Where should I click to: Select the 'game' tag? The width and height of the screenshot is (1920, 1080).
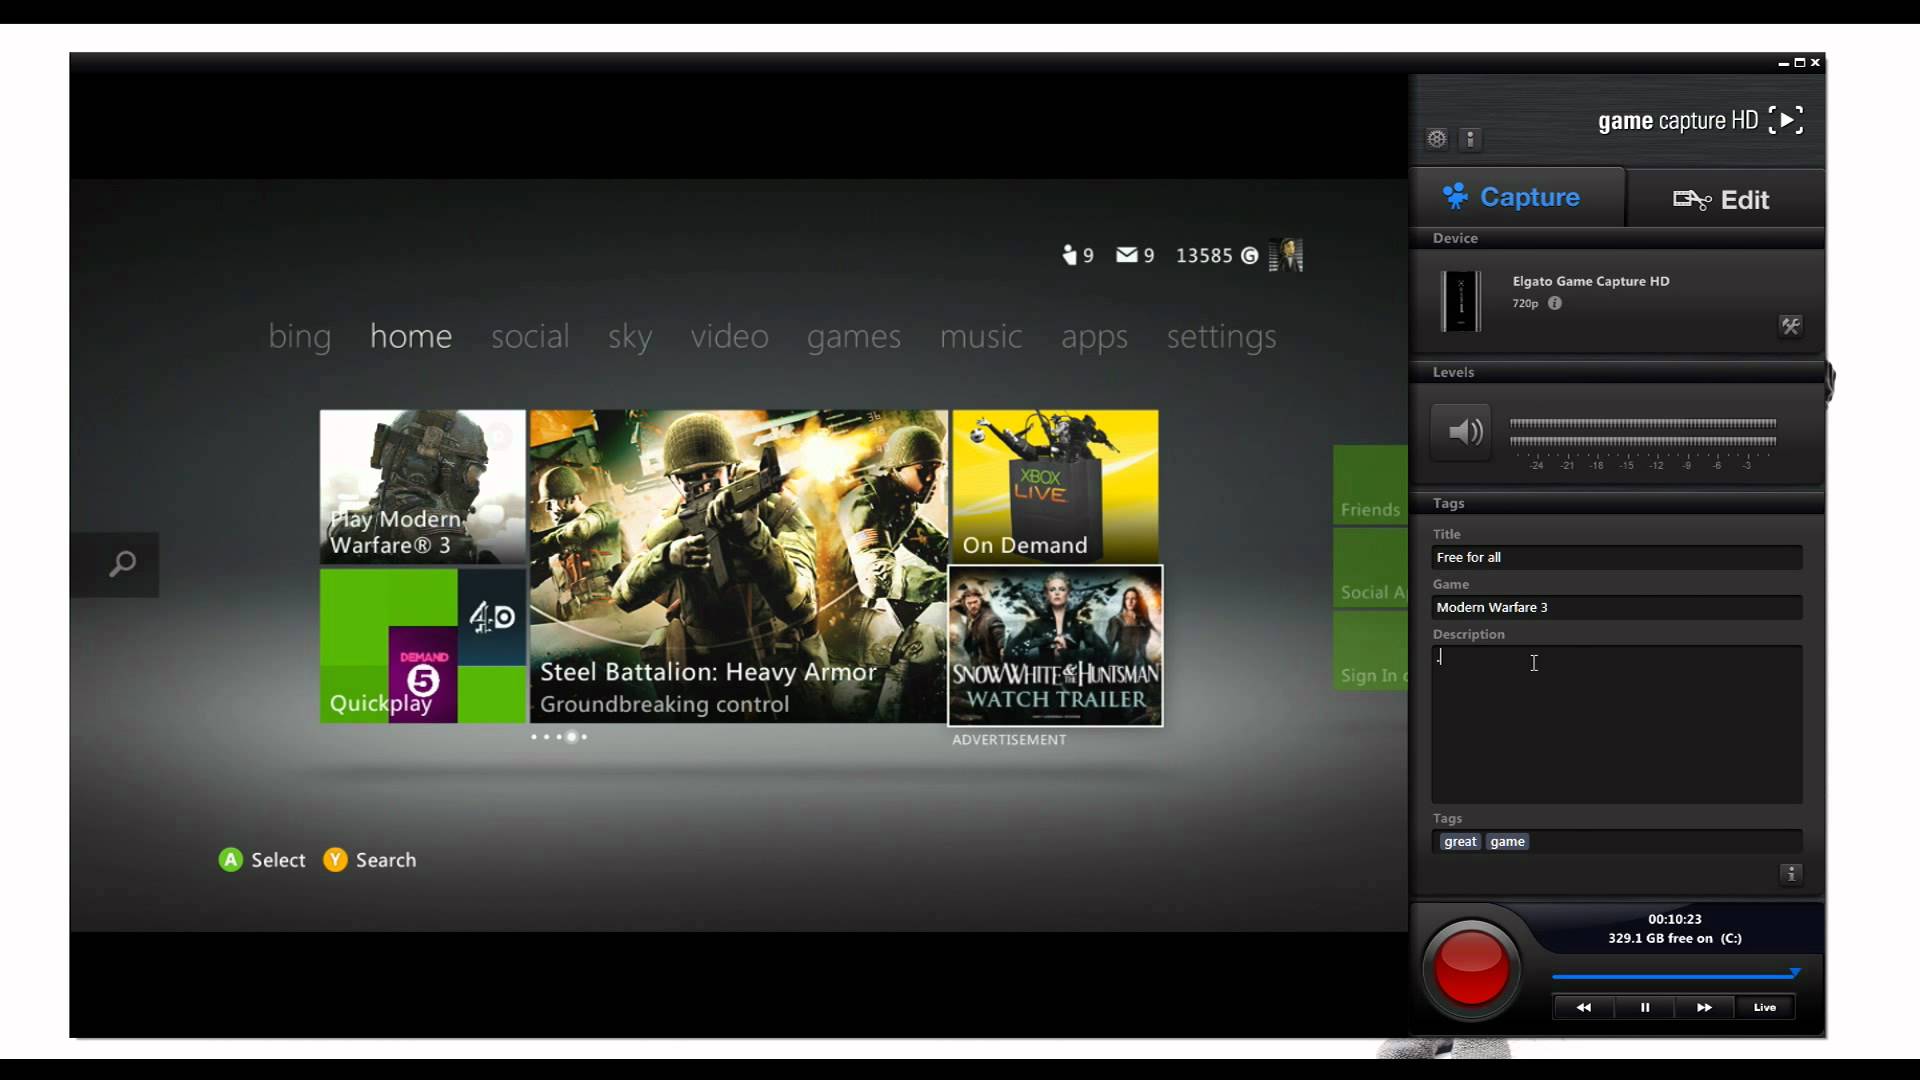1507,841
